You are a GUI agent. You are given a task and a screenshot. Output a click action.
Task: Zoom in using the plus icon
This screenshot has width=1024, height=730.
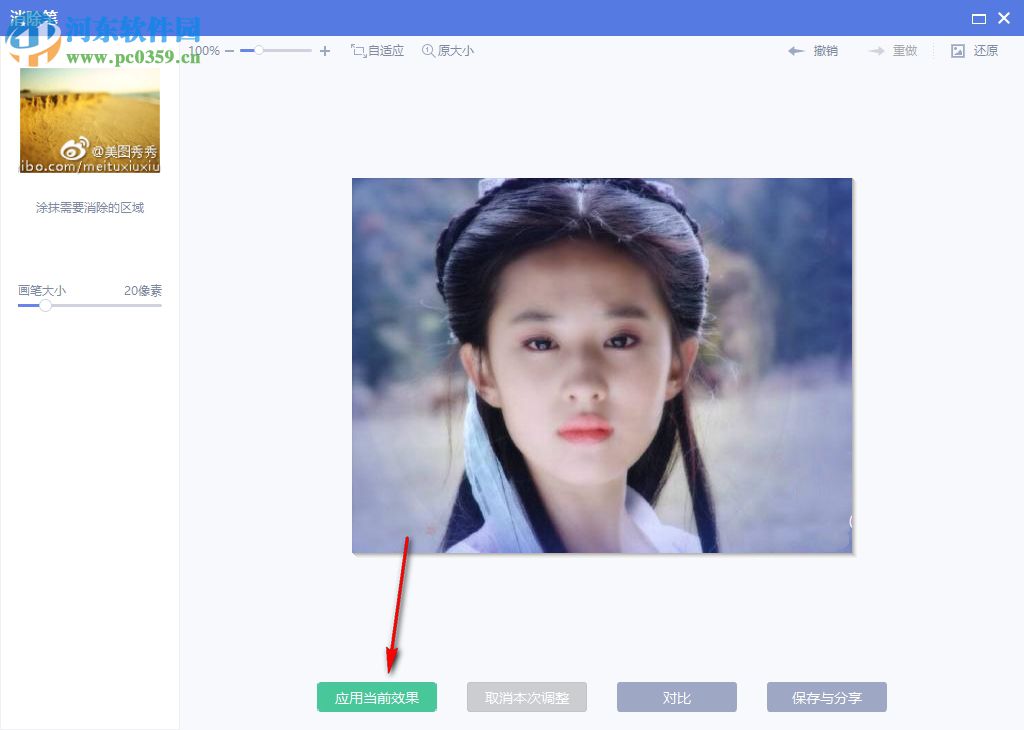325,48
